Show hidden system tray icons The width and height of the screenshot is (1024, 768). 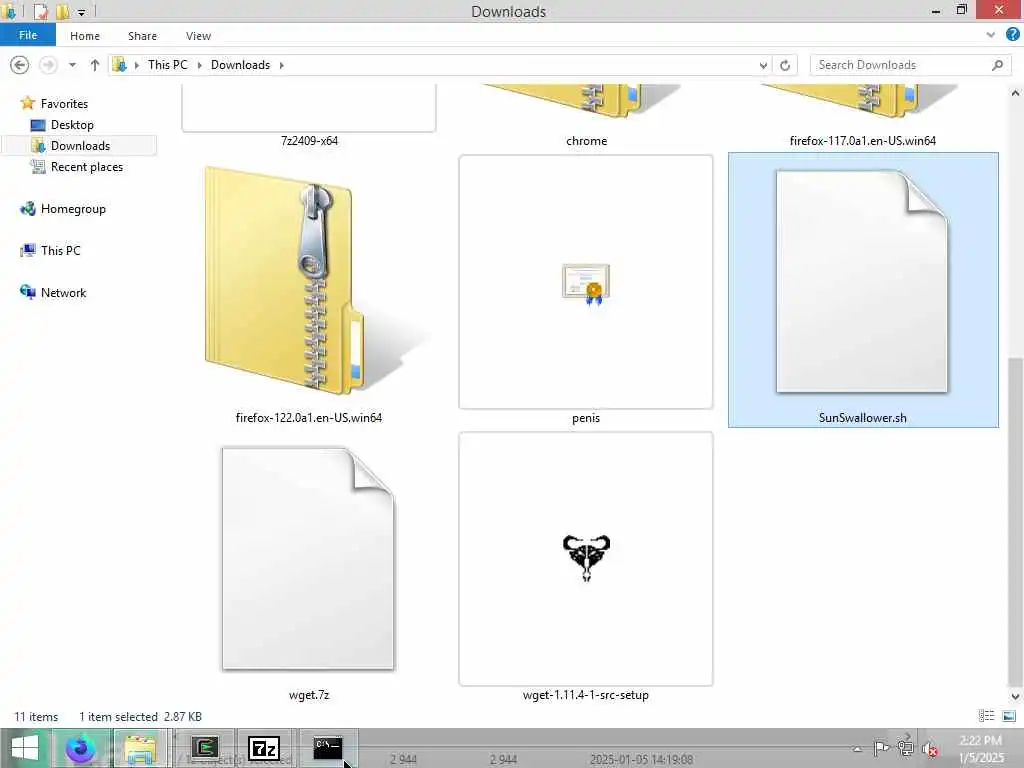tap(857, 749)
